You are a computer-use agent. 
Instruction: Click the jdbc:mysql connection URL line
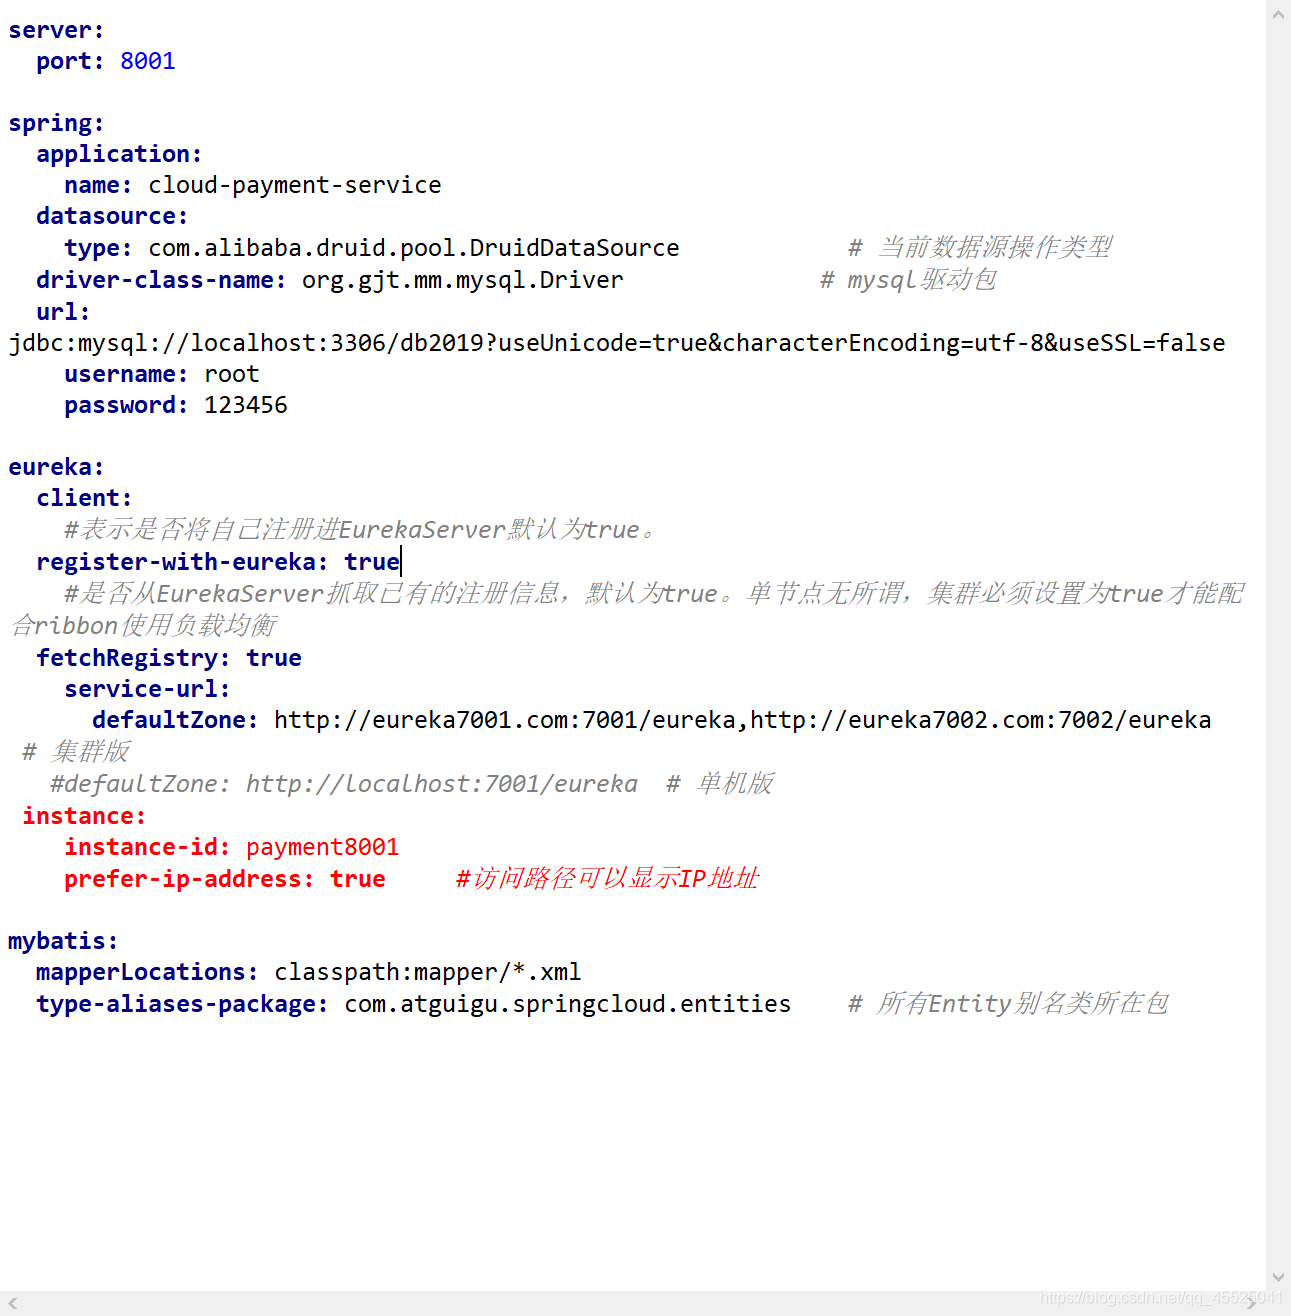pos(617,343)
